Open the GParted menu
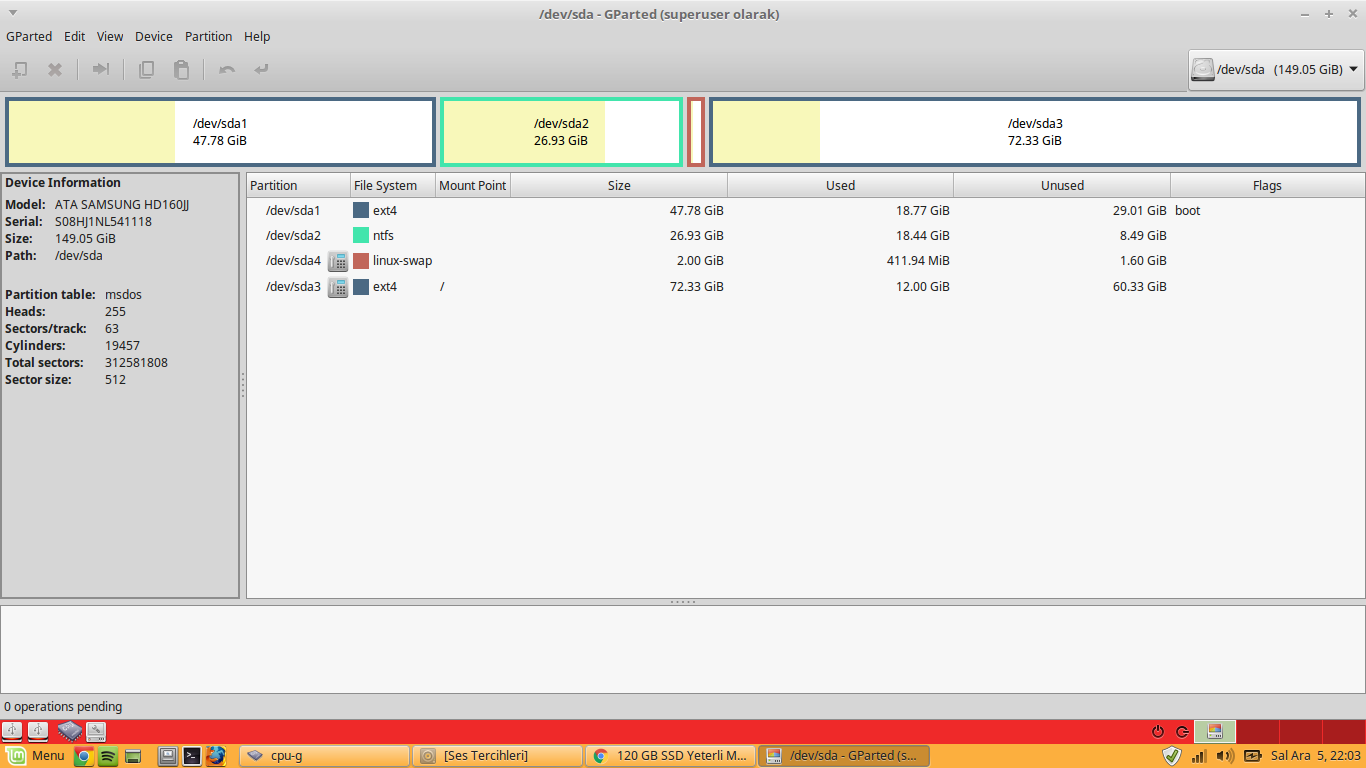 29,36
